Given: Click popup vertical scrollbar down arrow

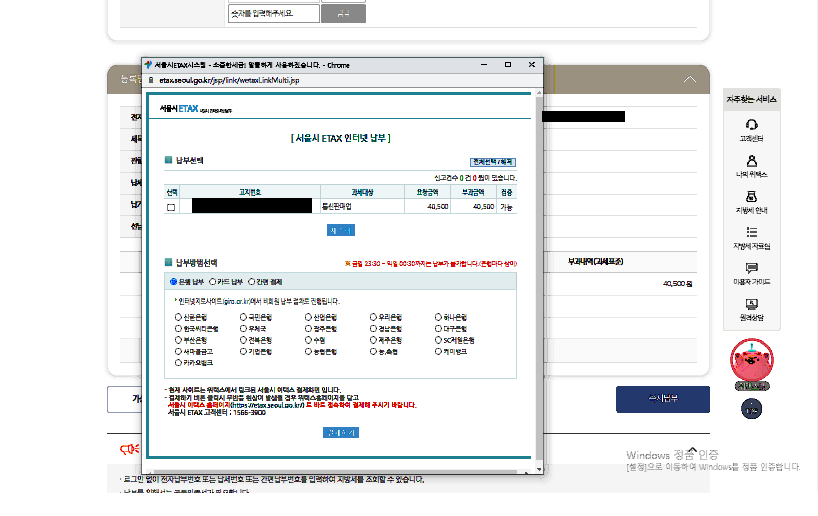Looking at the screenshot, I should (x=539, y=469).
